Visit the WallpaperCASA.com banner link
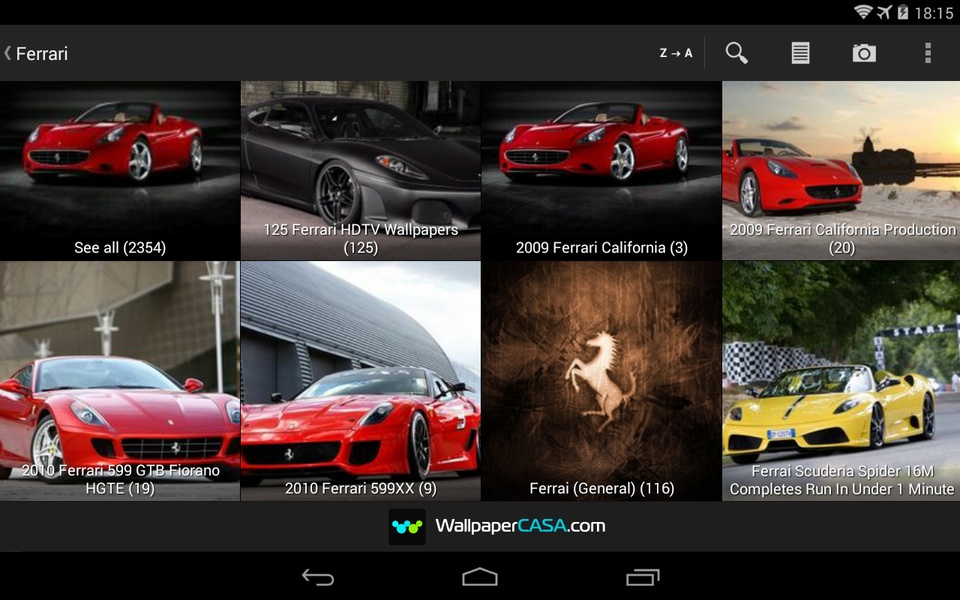This screenshot has width=960, height=600. 497,527
